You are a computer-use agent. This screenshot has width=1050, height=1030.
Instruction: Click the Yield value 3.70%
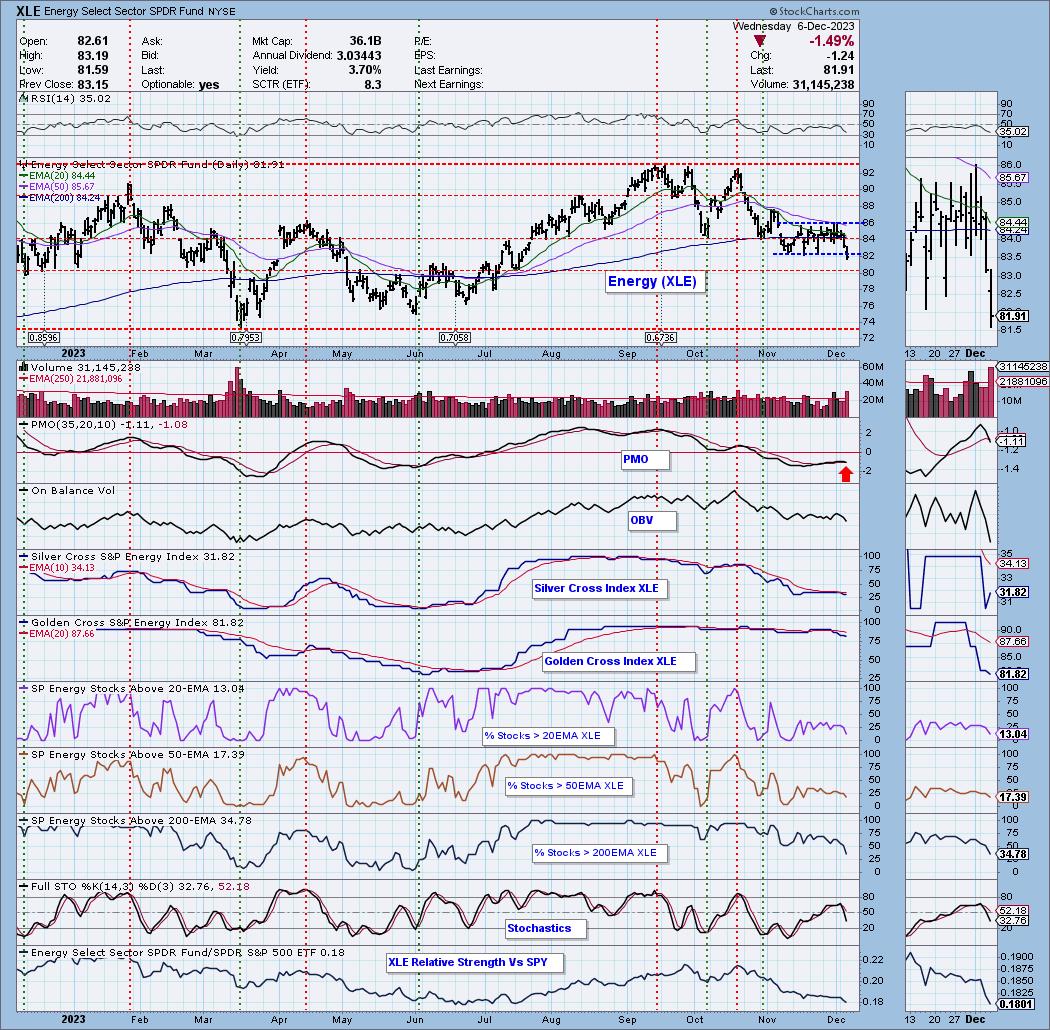click(364, 70)
